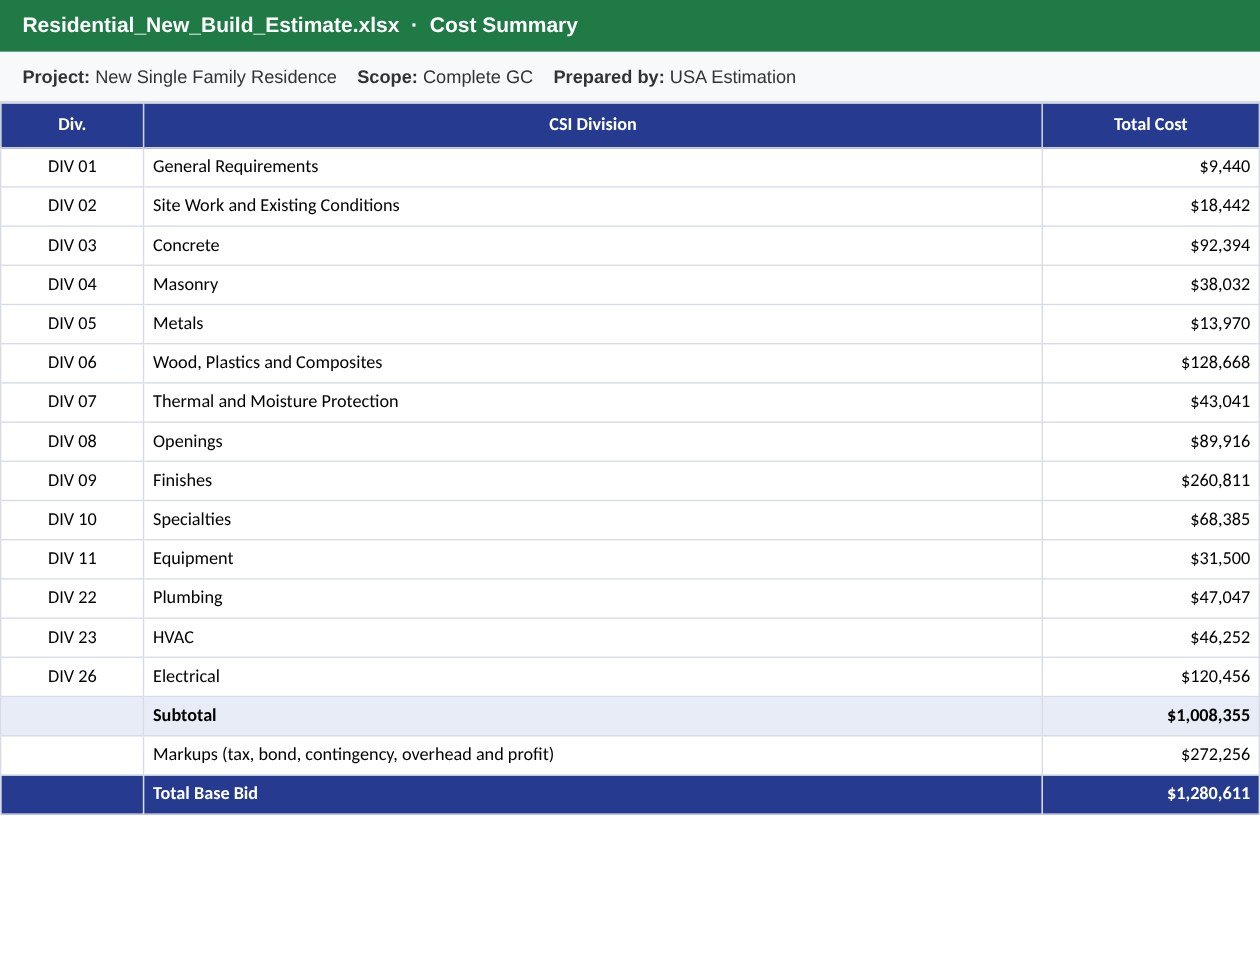Select the DIV 22 cell
The height and width of the screenshot is (980, 1260).
pyautogui.click(x=72, y=598)
